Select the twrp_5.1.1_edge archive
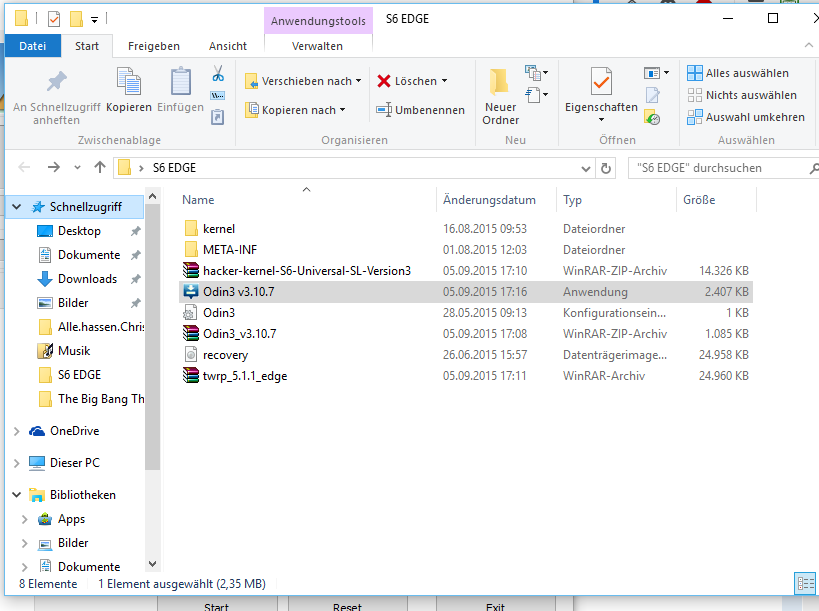Image resolution: width=819 pixels, height=611 pixels. click(x=465, y=376)
